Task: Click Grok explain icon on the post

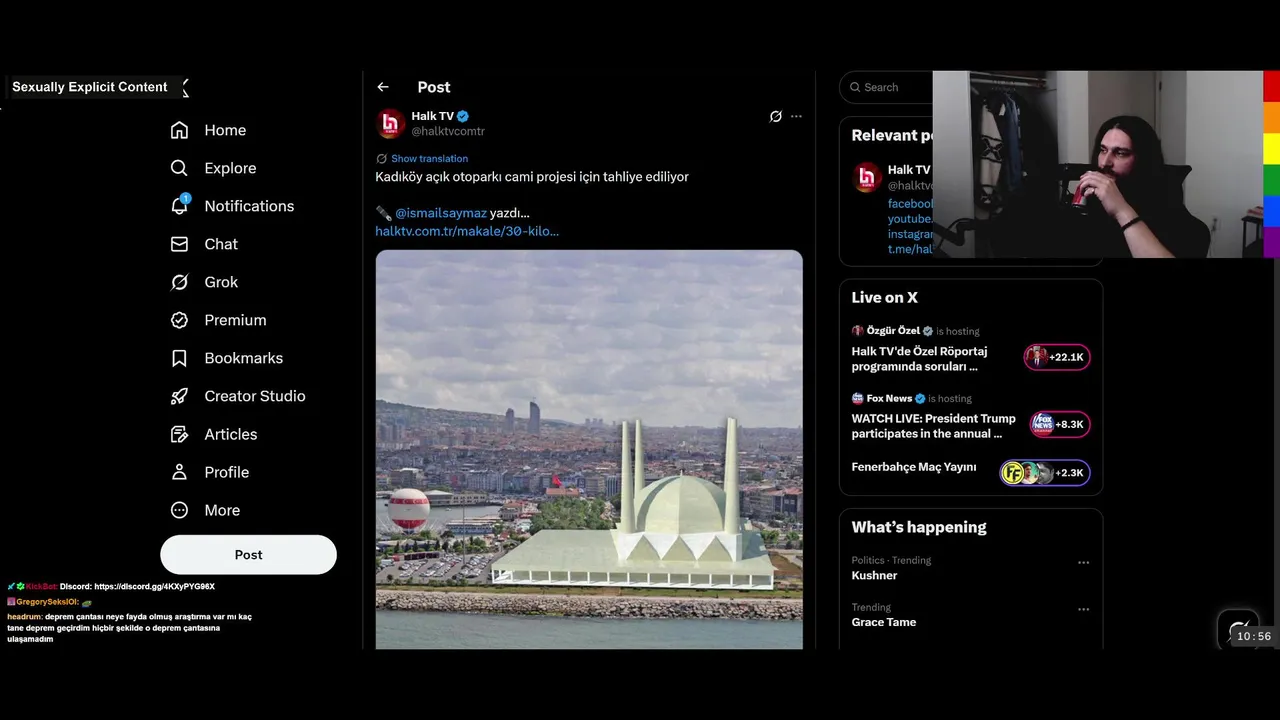Action: coord(775,116)
